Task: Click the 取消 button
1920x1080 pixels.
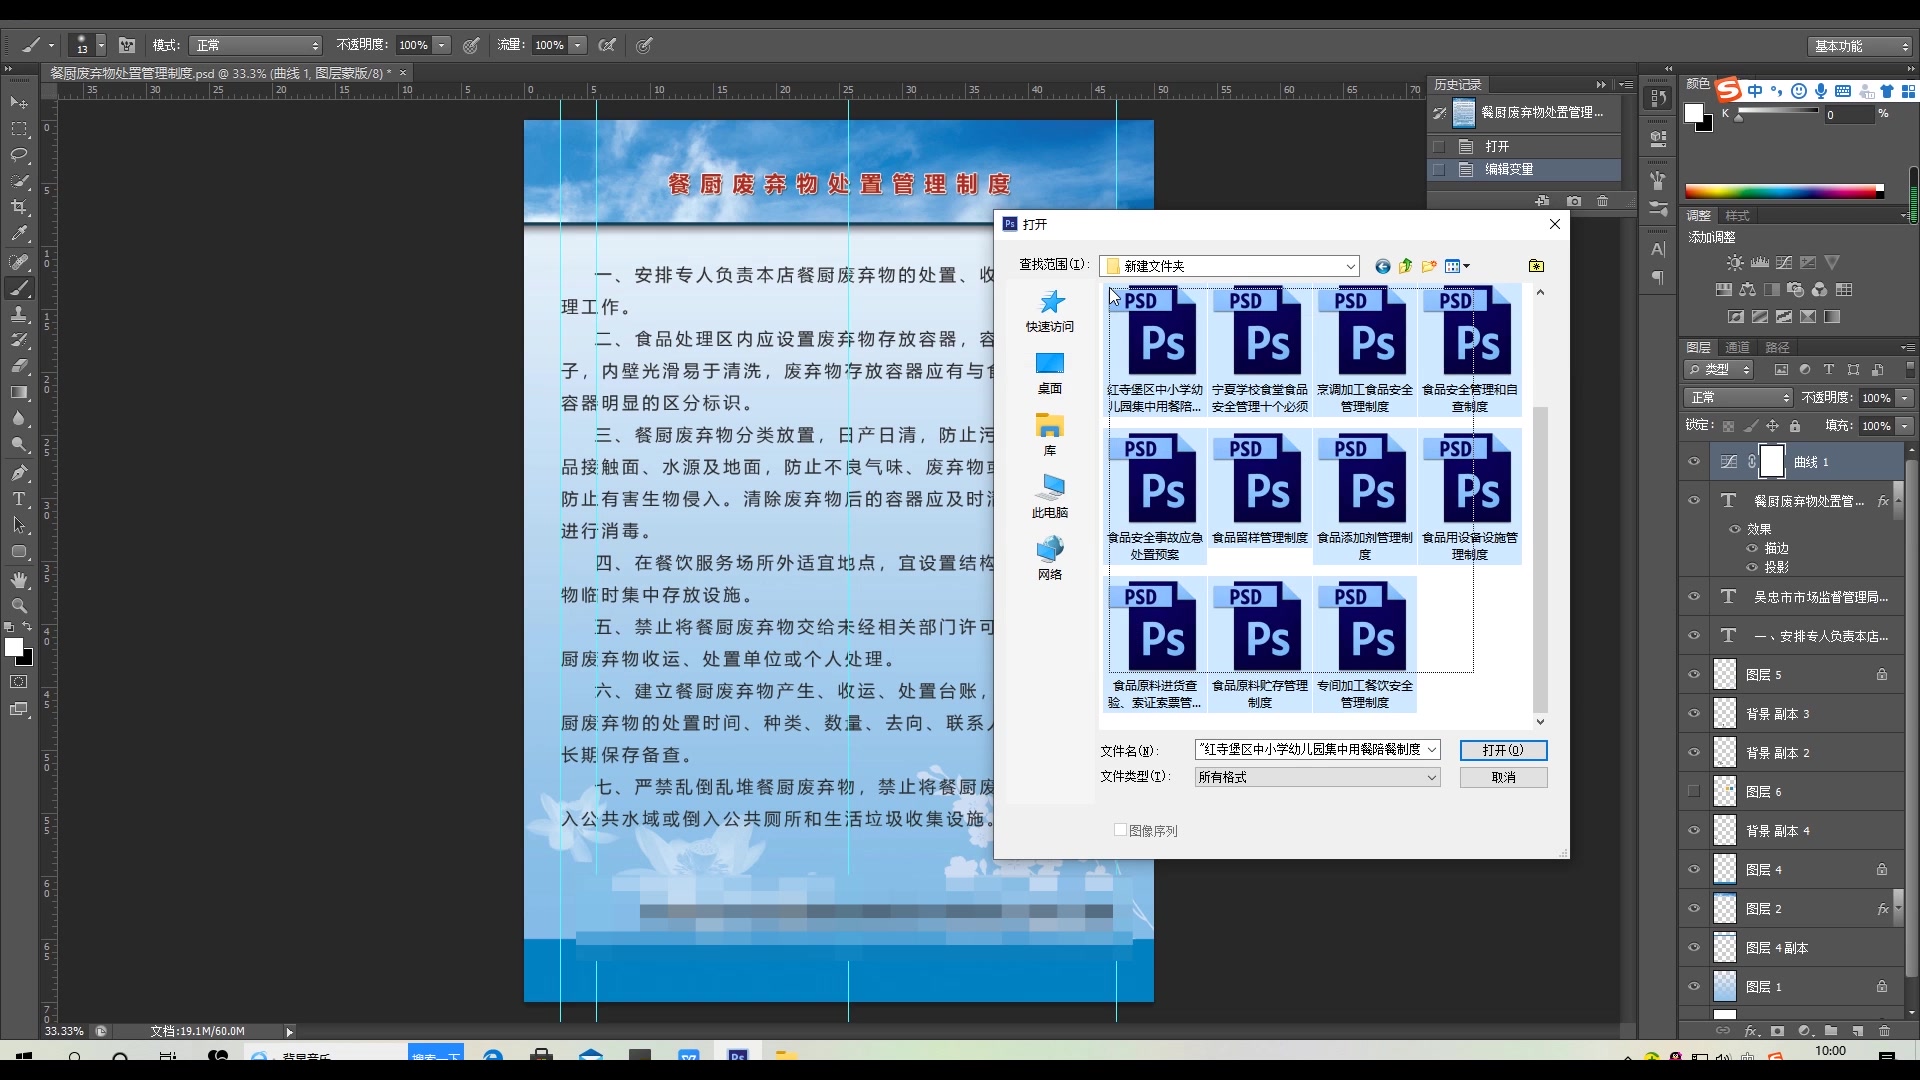Action: pyautogui.click(x=1503, y=777)
